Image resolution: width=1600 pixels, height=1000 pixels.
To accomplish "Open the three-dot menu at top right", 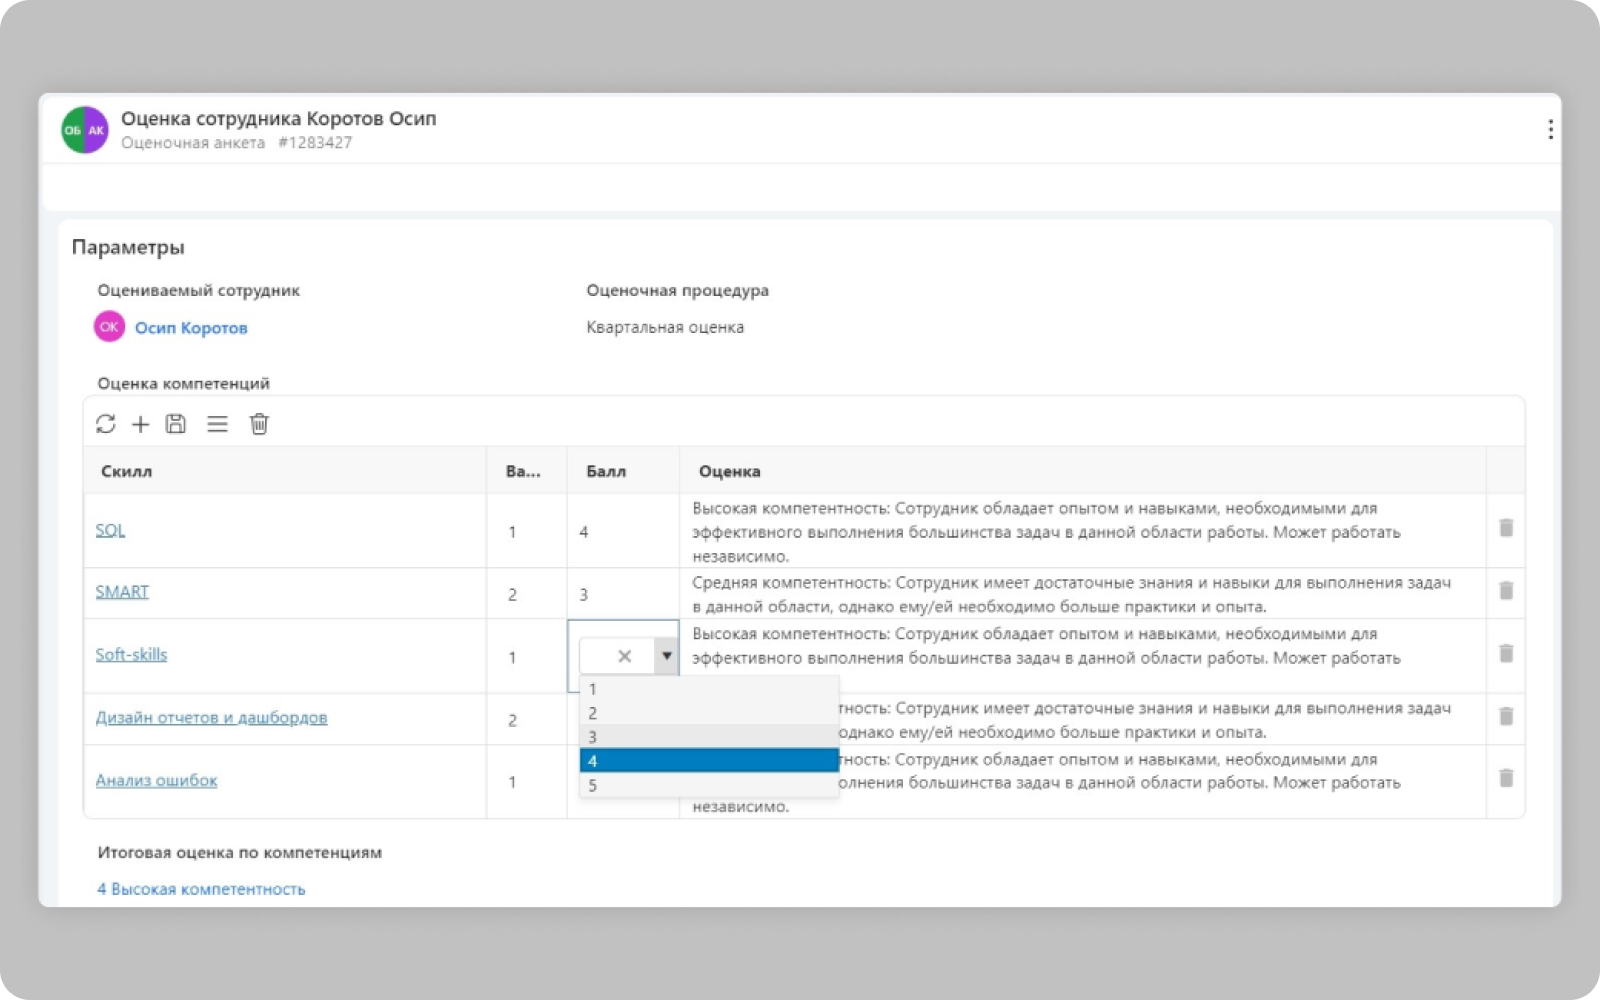I will [x=1550, y=129].
